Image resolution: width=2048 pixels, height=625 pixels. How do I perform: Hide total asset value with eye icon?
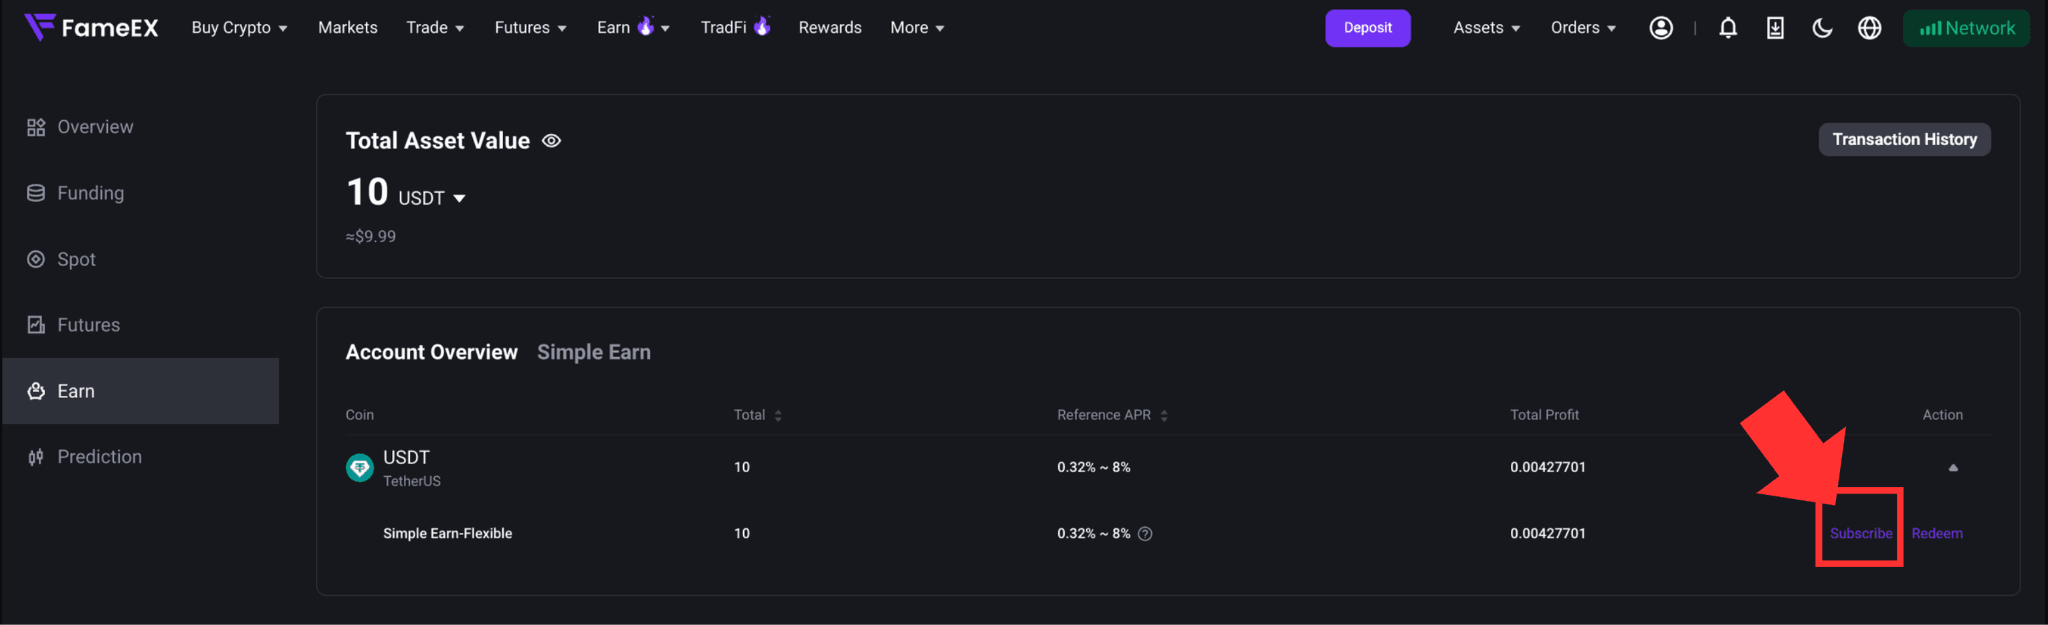pos(551,141)
